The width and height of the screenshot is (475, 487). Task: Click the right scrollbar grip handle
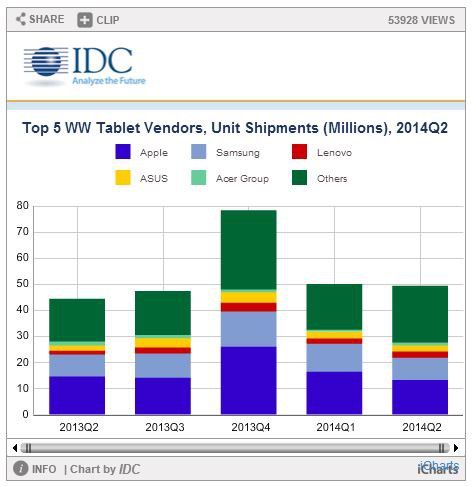click(x=442, y=448)
